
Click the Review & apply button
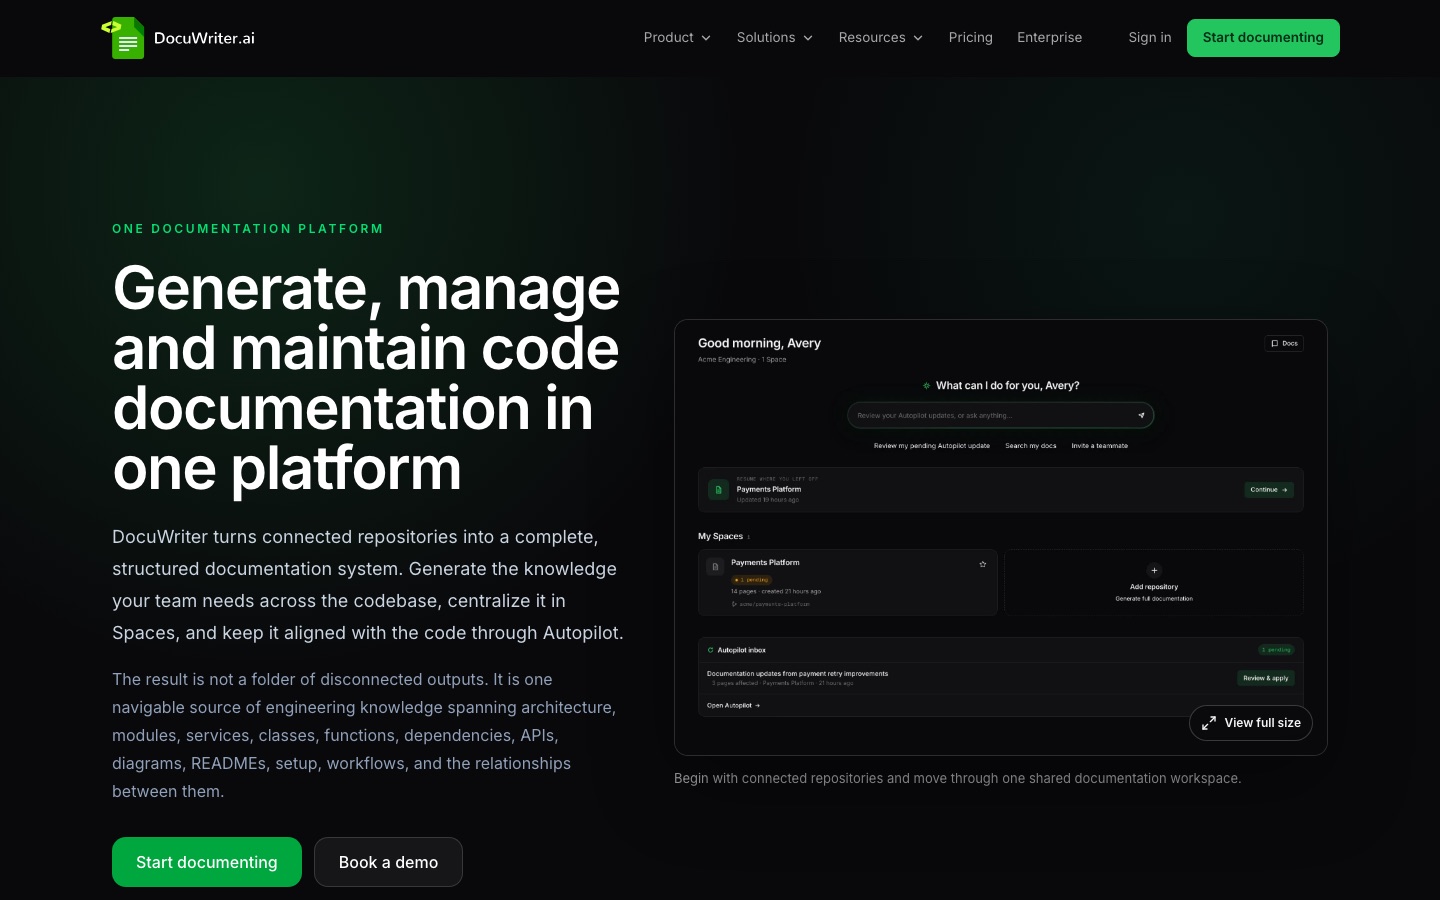point(1266,678)
